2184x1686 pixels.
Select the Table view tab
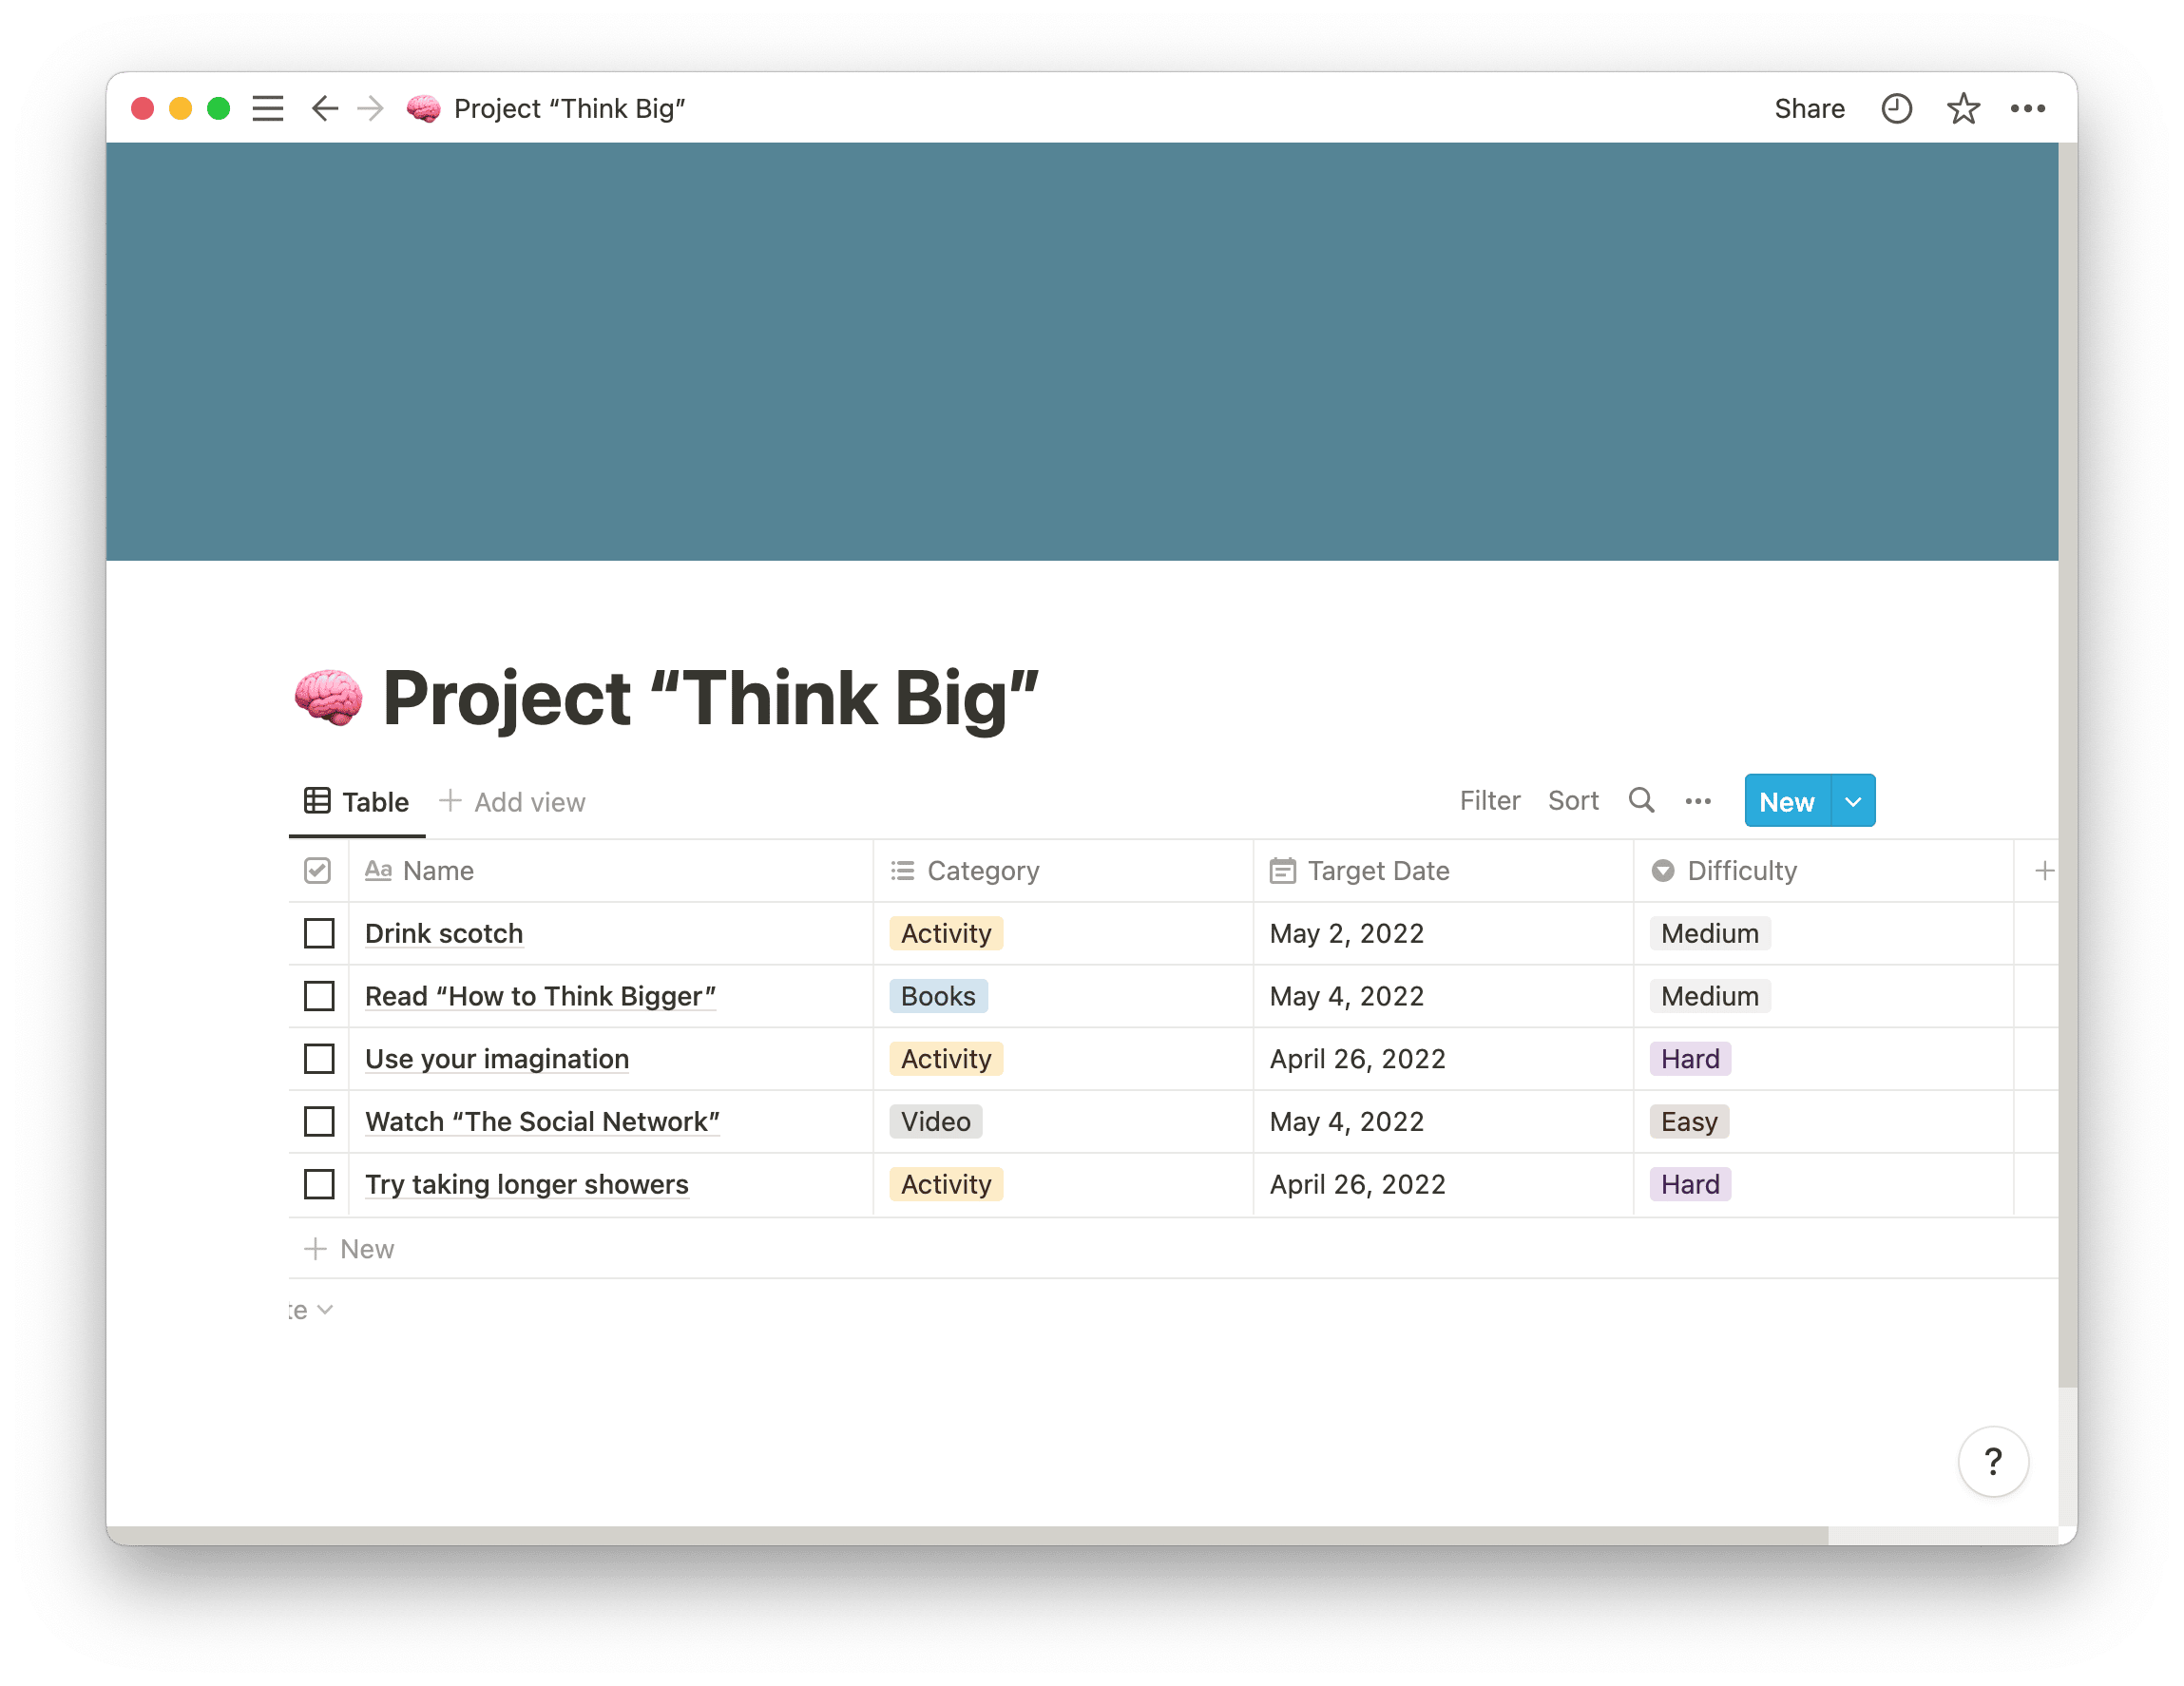[x=357, y=801]
